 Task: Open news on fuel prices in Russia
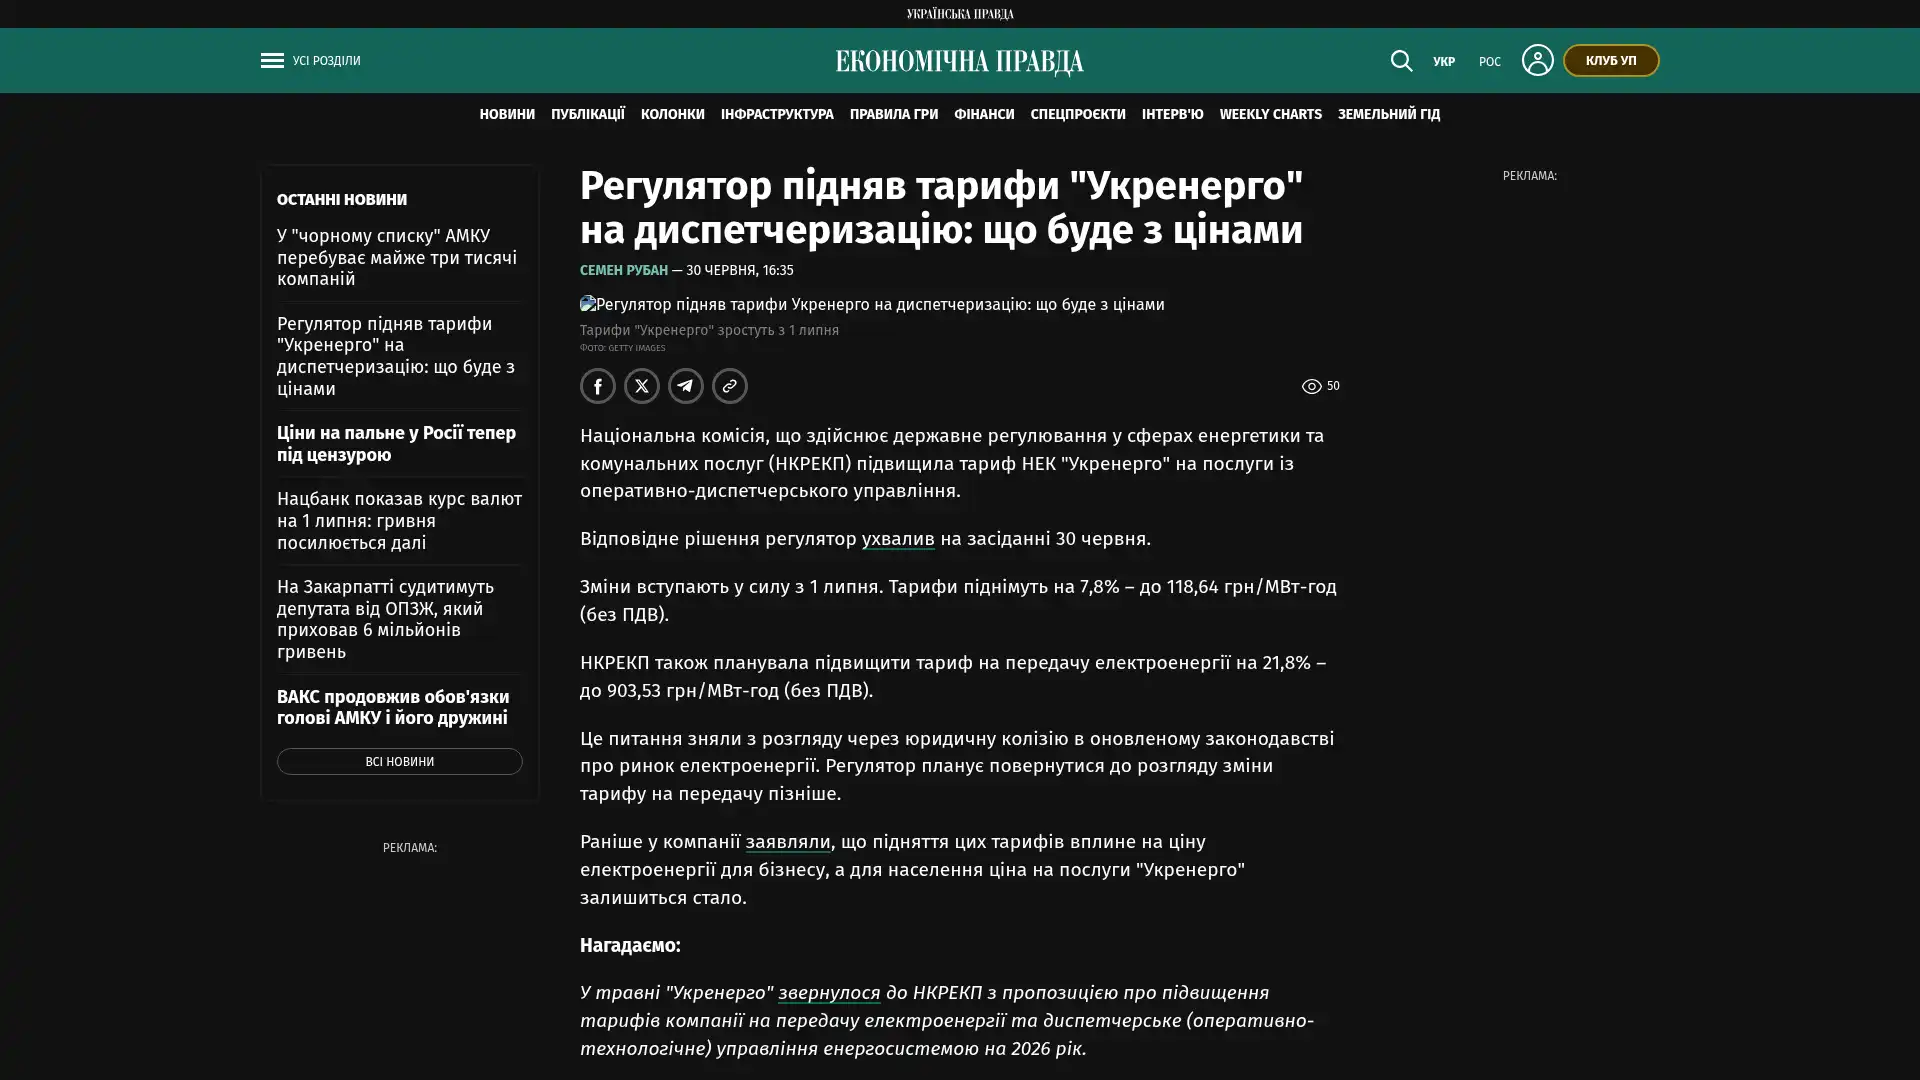point(397,443)
